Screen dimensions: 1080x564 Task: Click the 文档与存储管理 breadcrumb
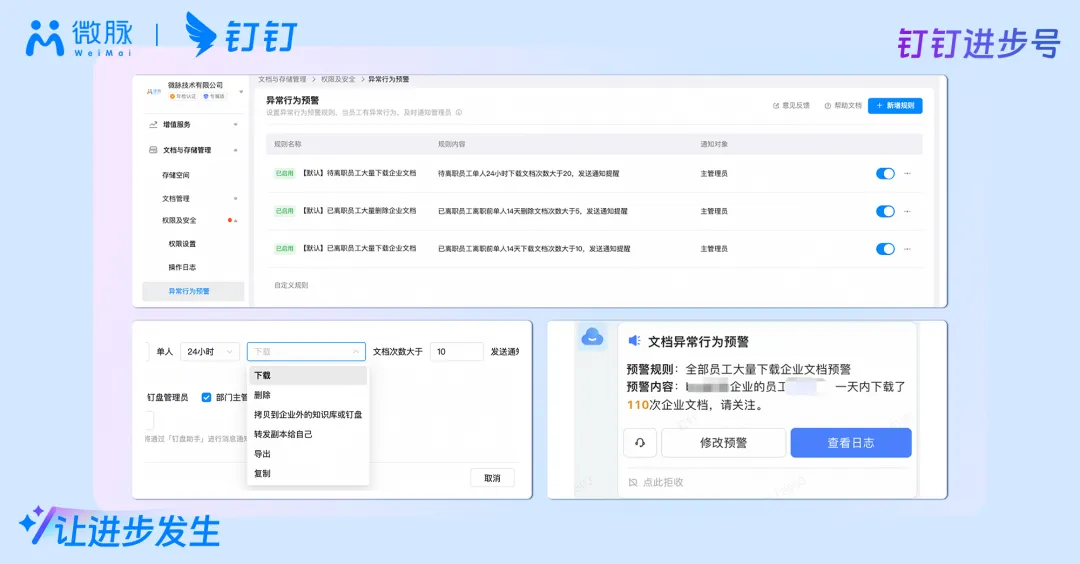(282, 79)
